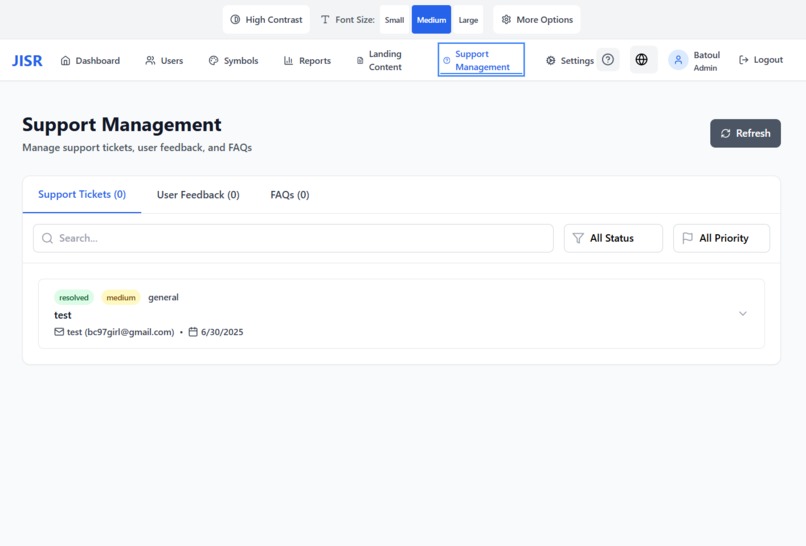Click the search magnifier icon
806x546 pixels.
(47, 238)
